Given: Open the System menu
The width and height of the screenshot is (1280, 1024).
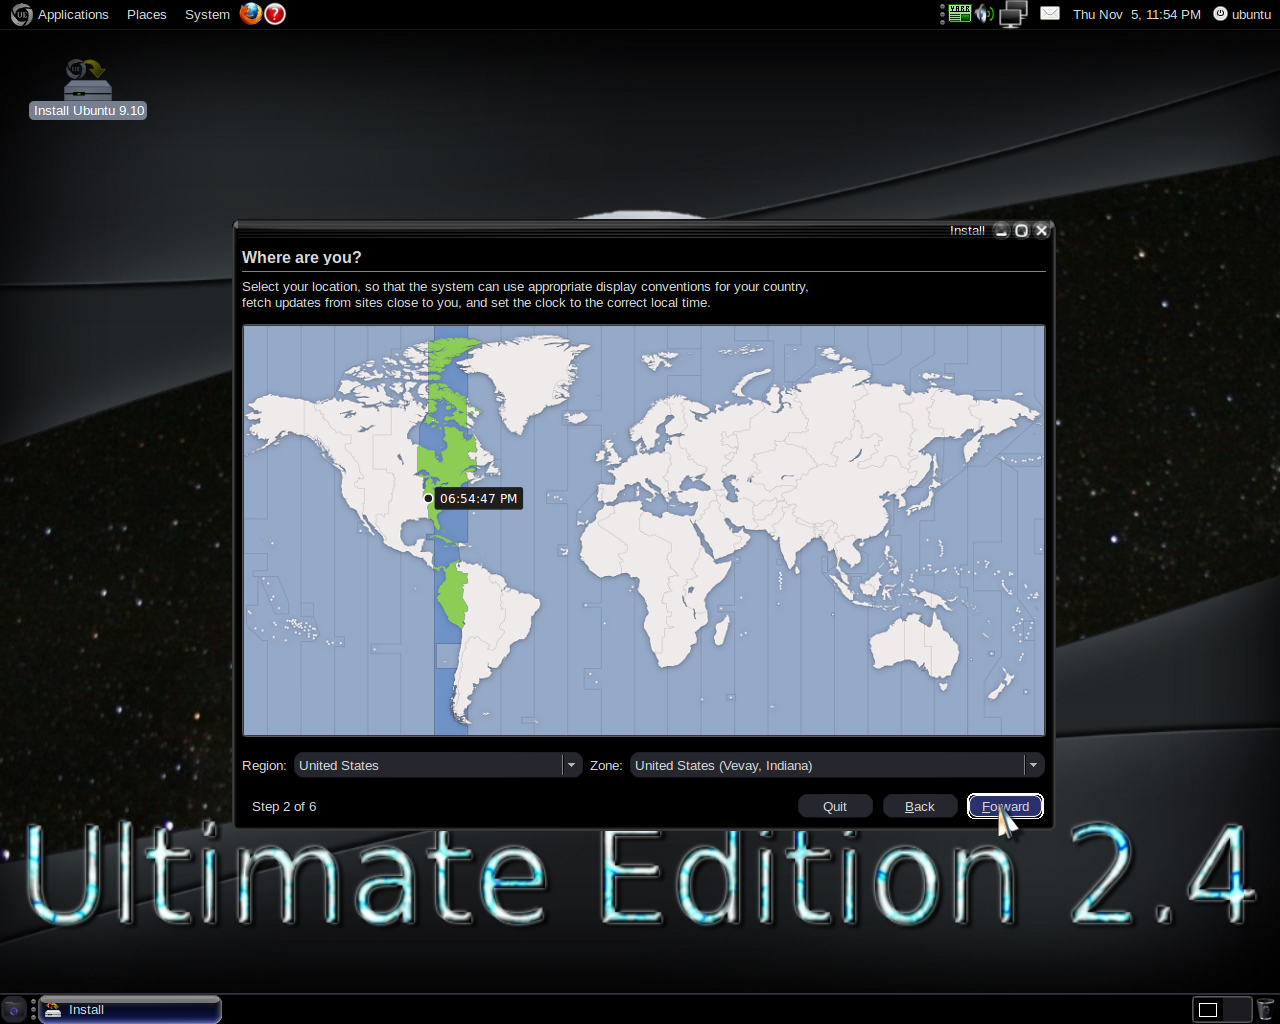Looking at the screenshot, I should [x=207, y=14].
